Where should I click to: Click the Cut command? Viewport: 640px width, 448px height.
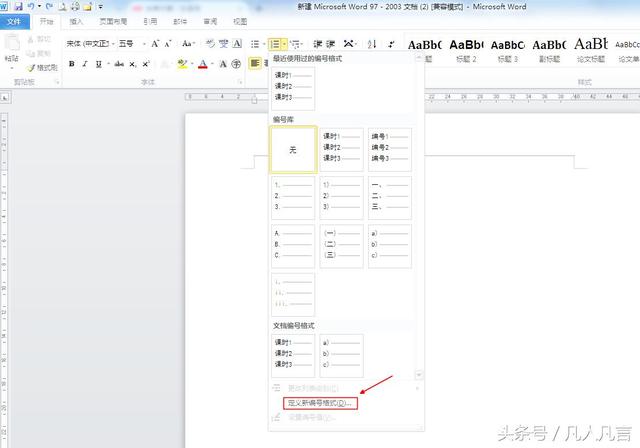tap(39, 39)
